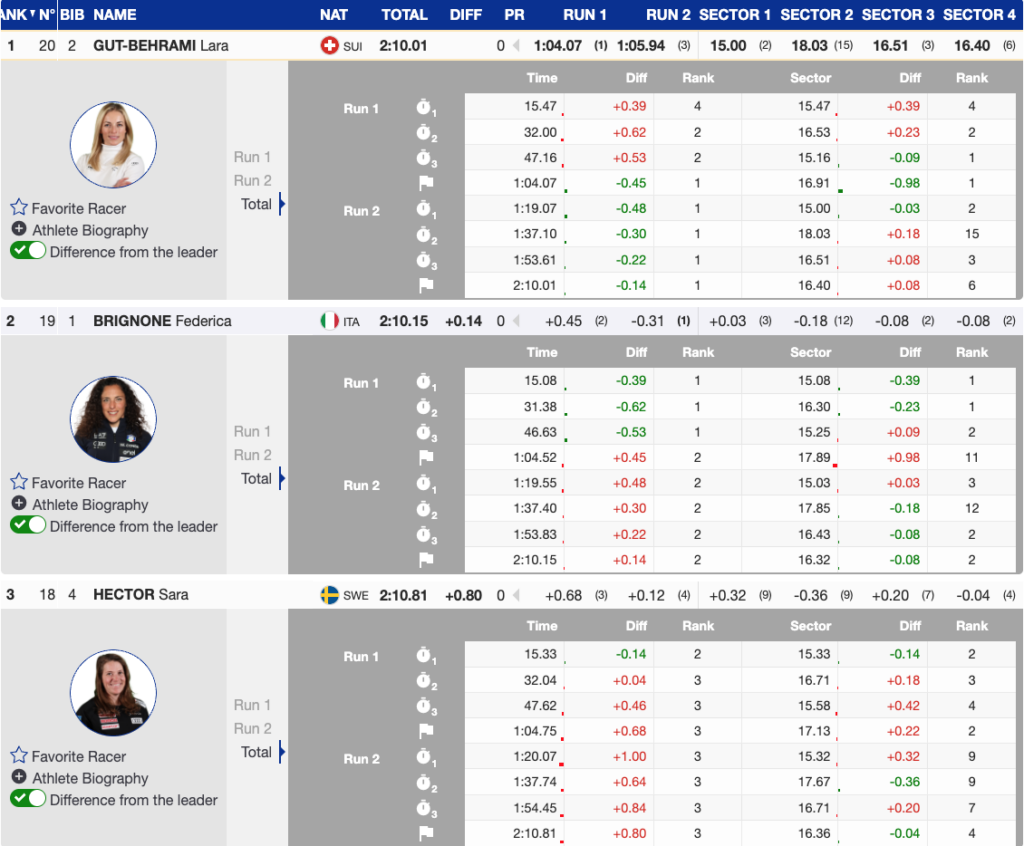This screenshot has width=1024, height=846.
Task: Click Federica Brignone's profile photo
Action: 113,419
